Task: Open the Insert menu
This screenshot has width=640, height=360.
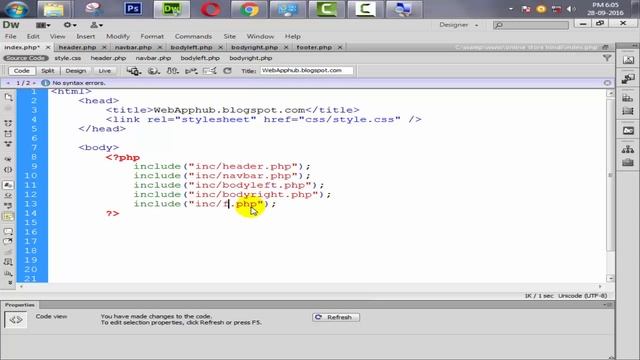Action: [x=86, y=36]
